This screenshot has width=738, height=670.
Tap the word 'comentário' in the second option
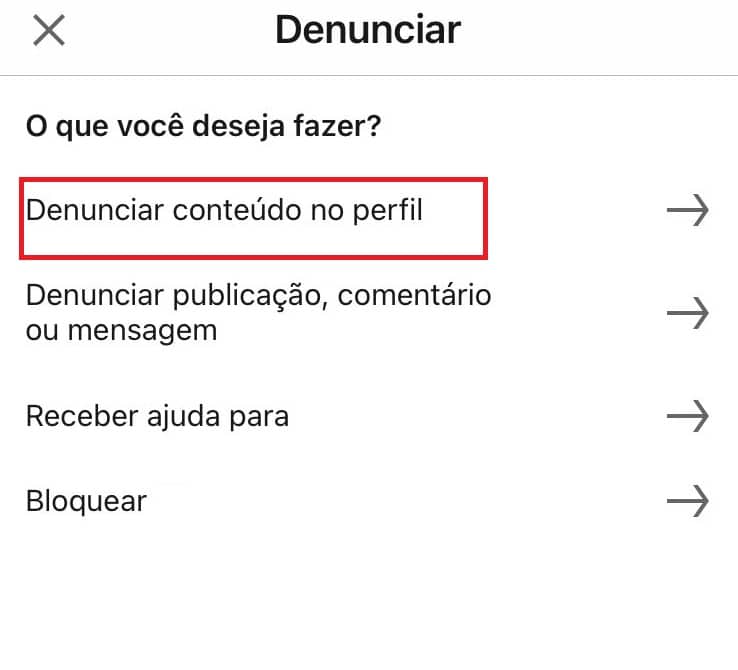[414, 295]
